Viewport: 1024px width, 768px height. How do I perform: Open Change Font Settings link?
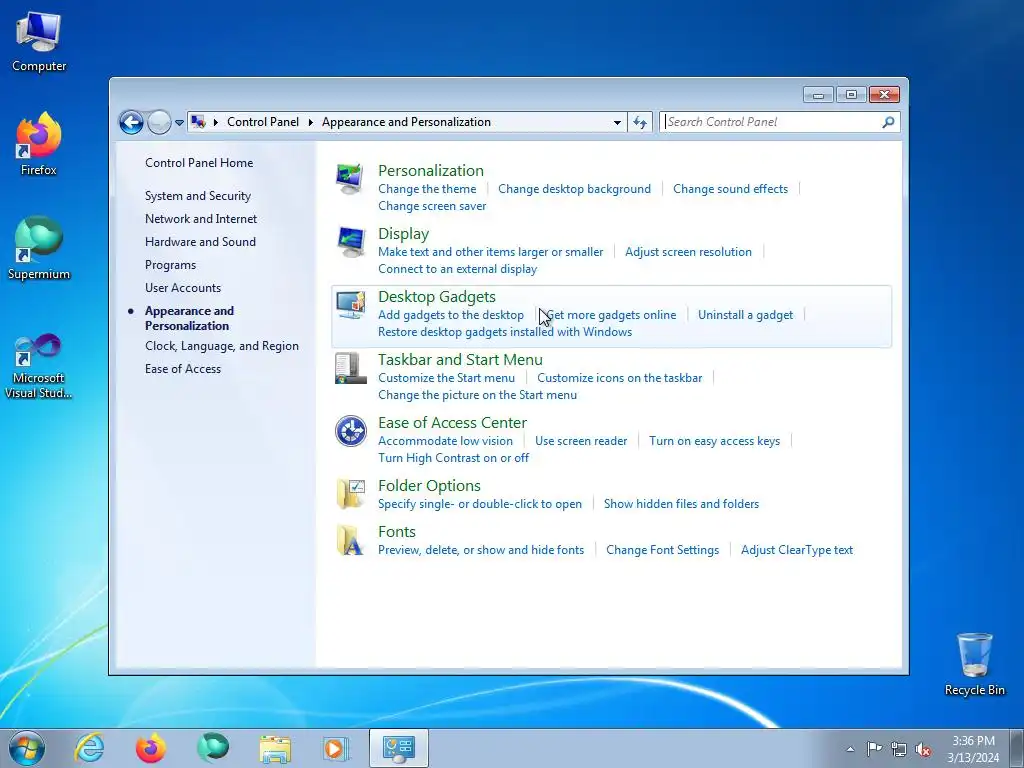point(663,550)
